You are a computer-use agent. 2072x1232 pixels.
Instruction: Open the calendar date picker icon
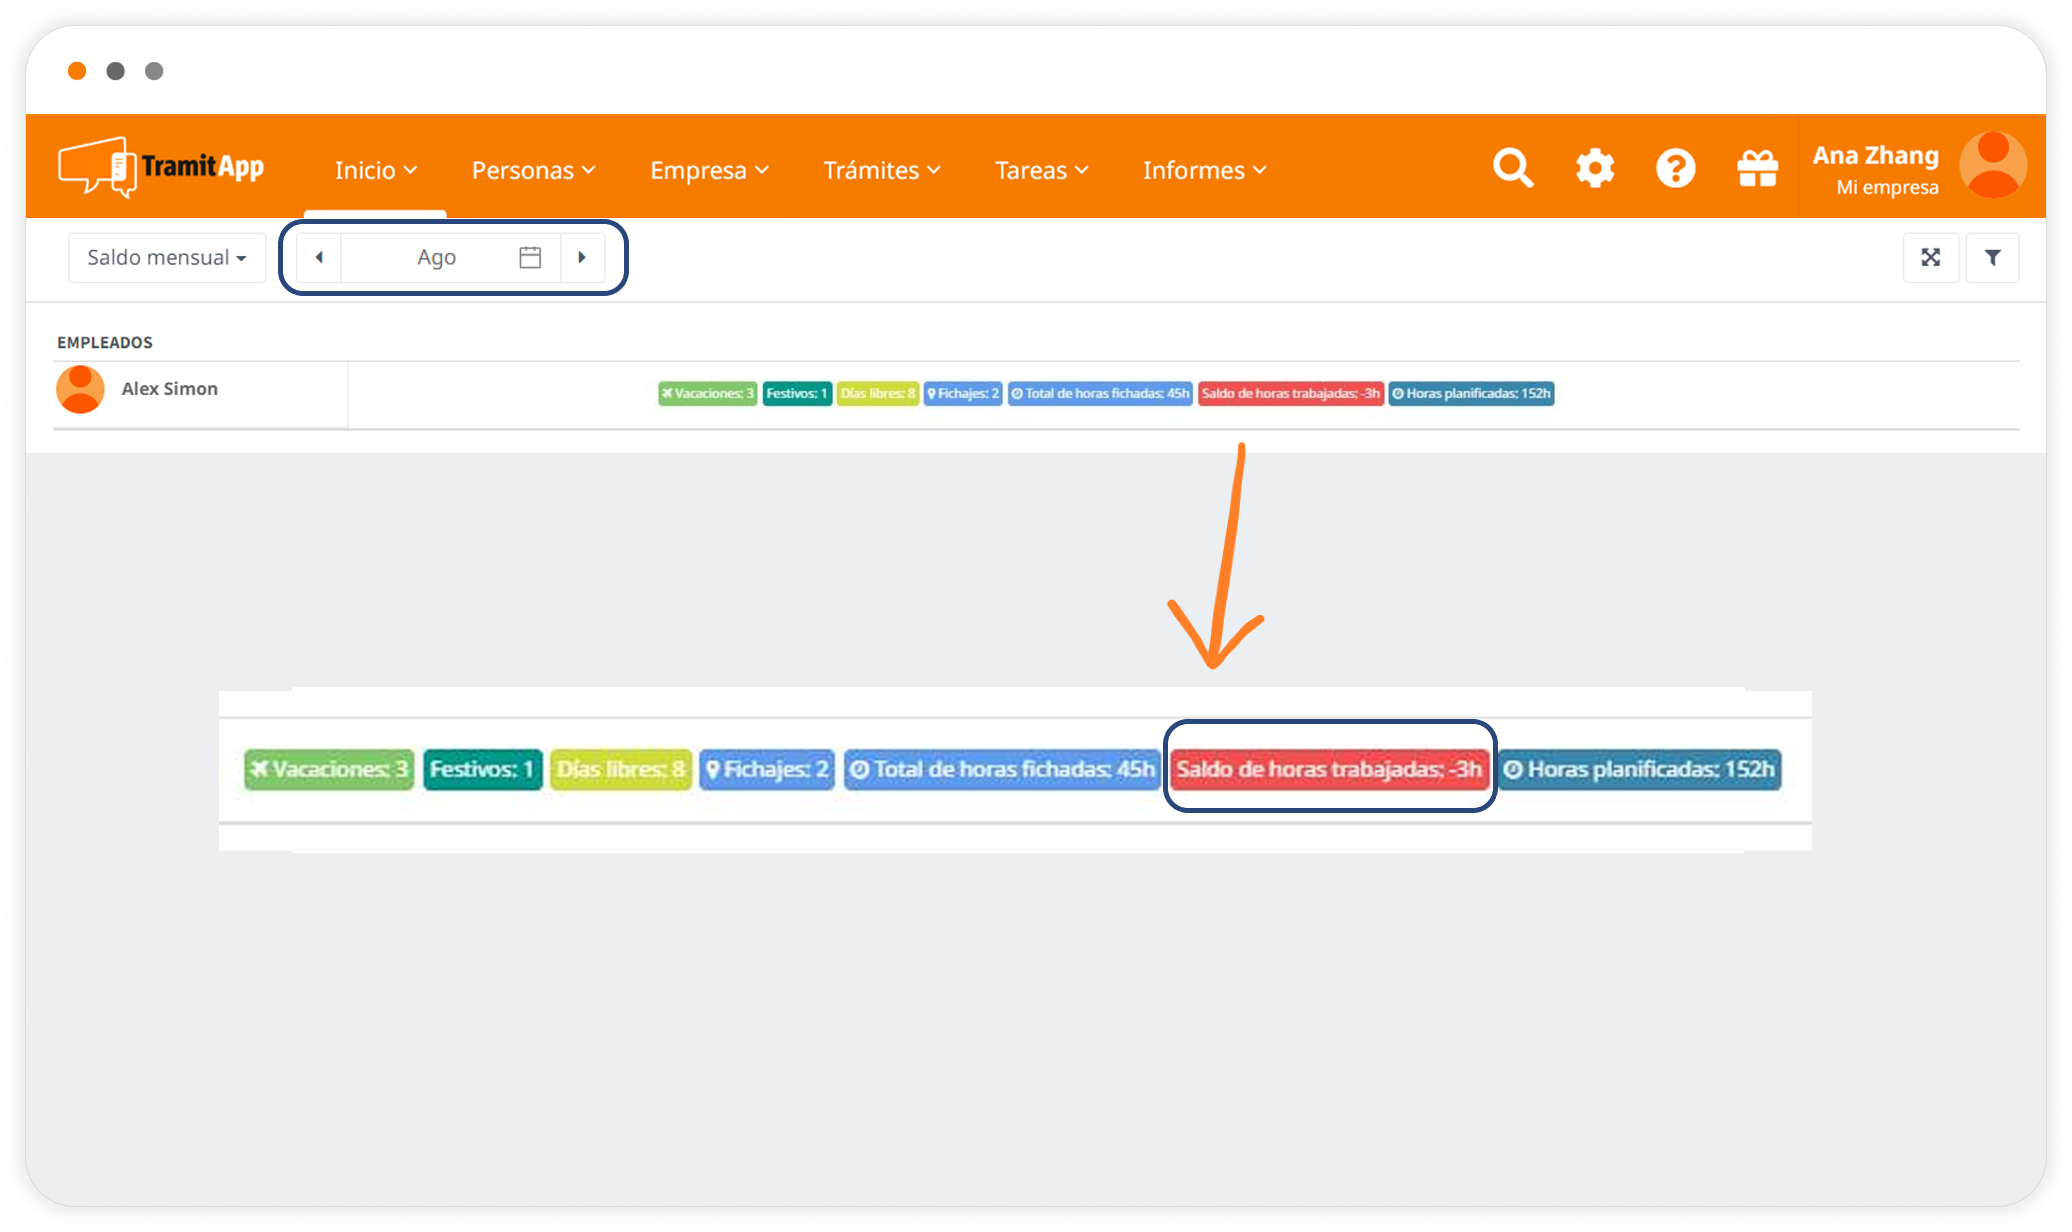pos(530,257)
